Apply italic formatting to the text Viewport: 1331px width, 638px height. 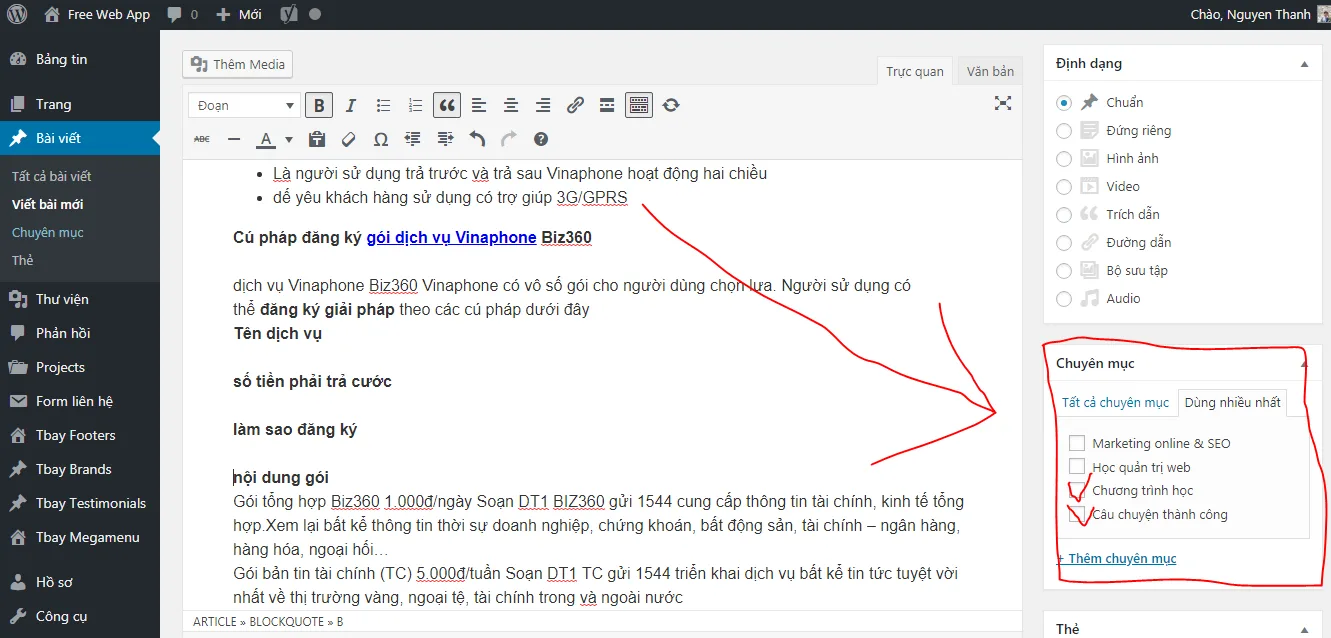click(351, 105)
